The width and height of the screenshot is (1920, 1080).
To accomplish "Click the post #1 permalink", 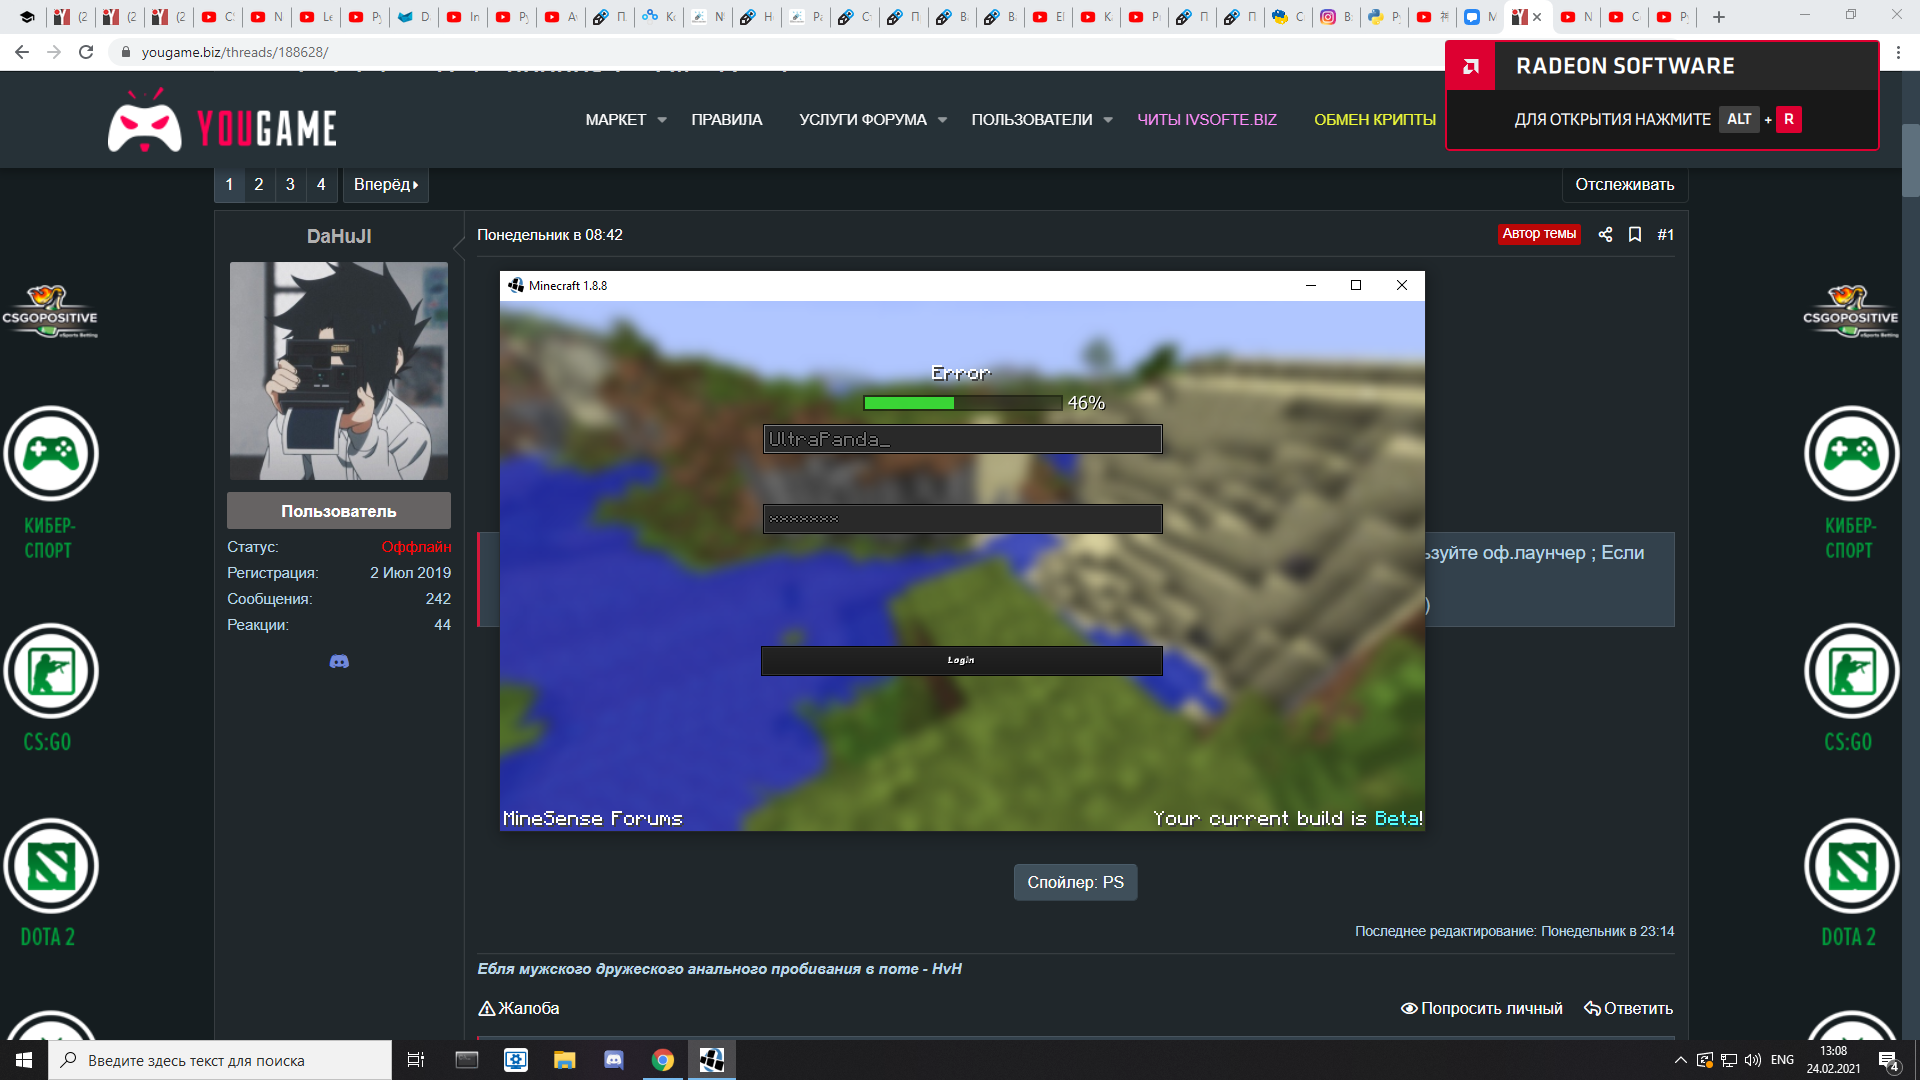I will click(x=1665, y=234).
